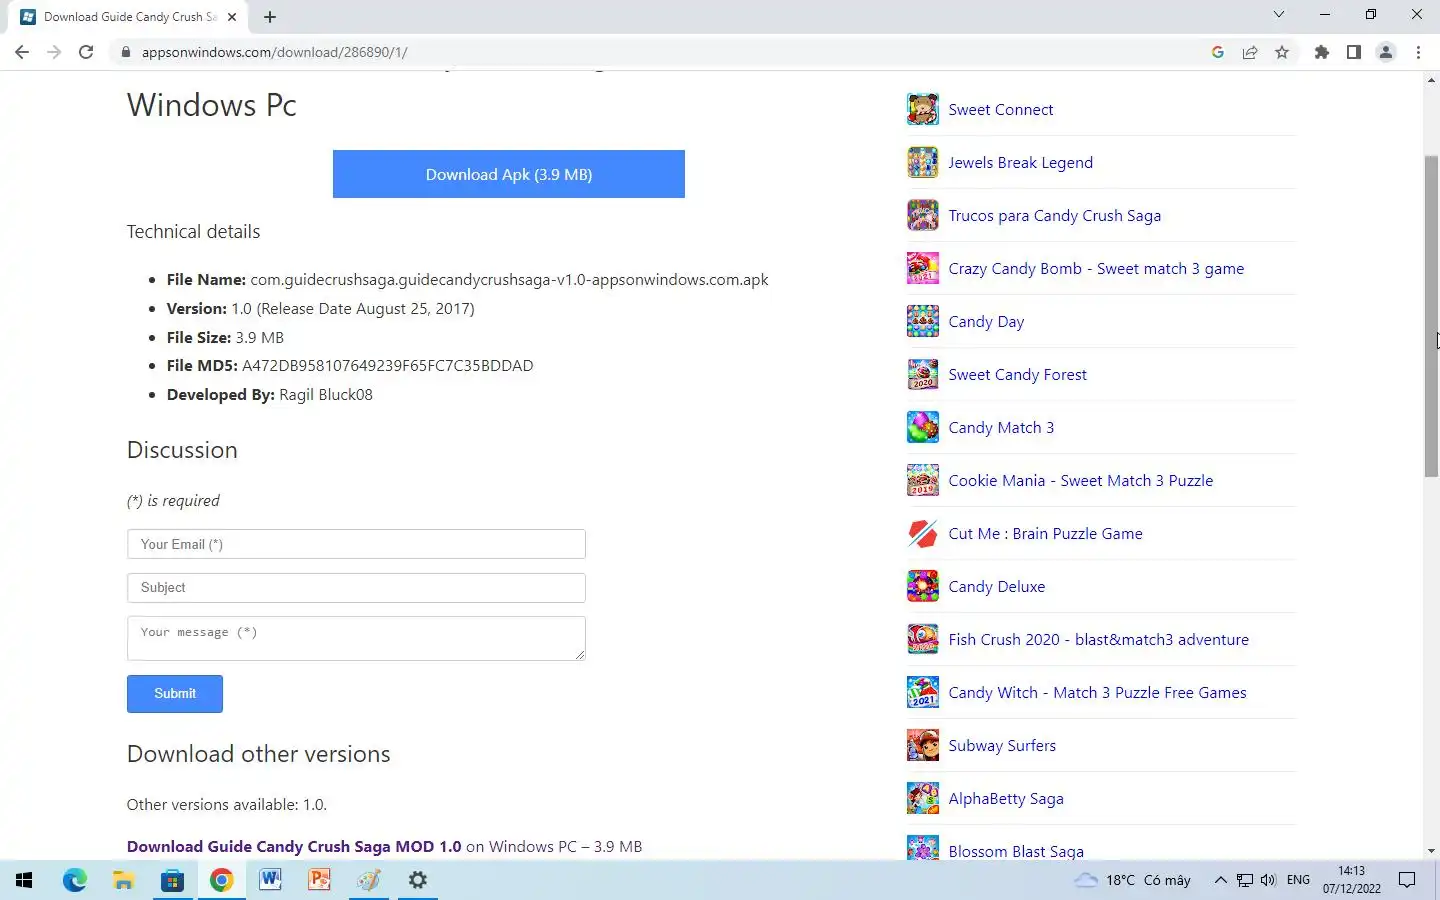Image resolution: width=1440 pixels, height=900 pixels.
Task: Submit the discussion form
Action: coord(175,693)
